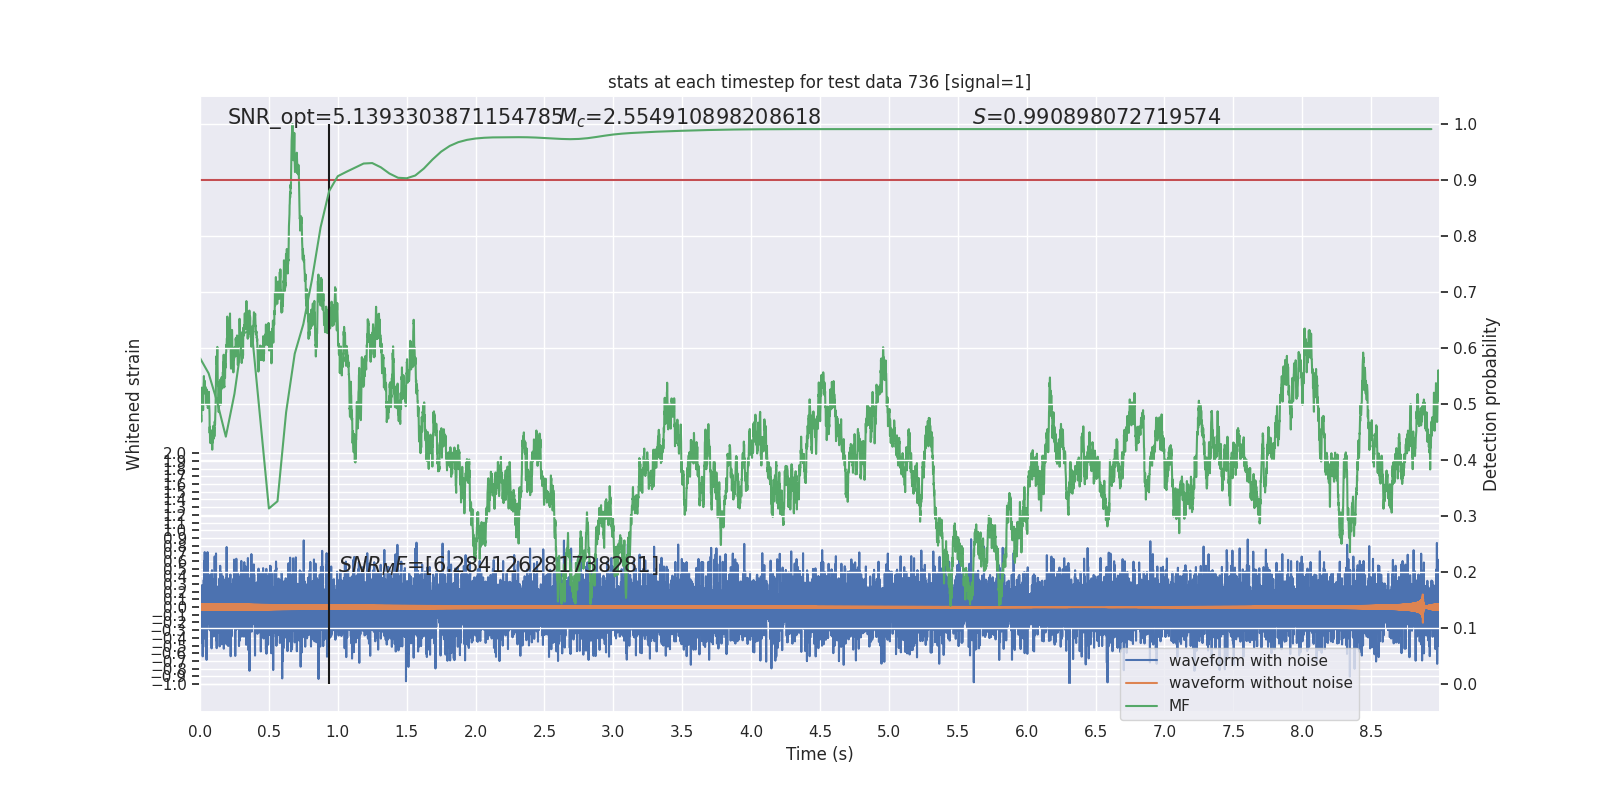Click the 1.0 tick on the right axis
The width and height of the screenshot is (1600, 800).
click(1465, 125)
